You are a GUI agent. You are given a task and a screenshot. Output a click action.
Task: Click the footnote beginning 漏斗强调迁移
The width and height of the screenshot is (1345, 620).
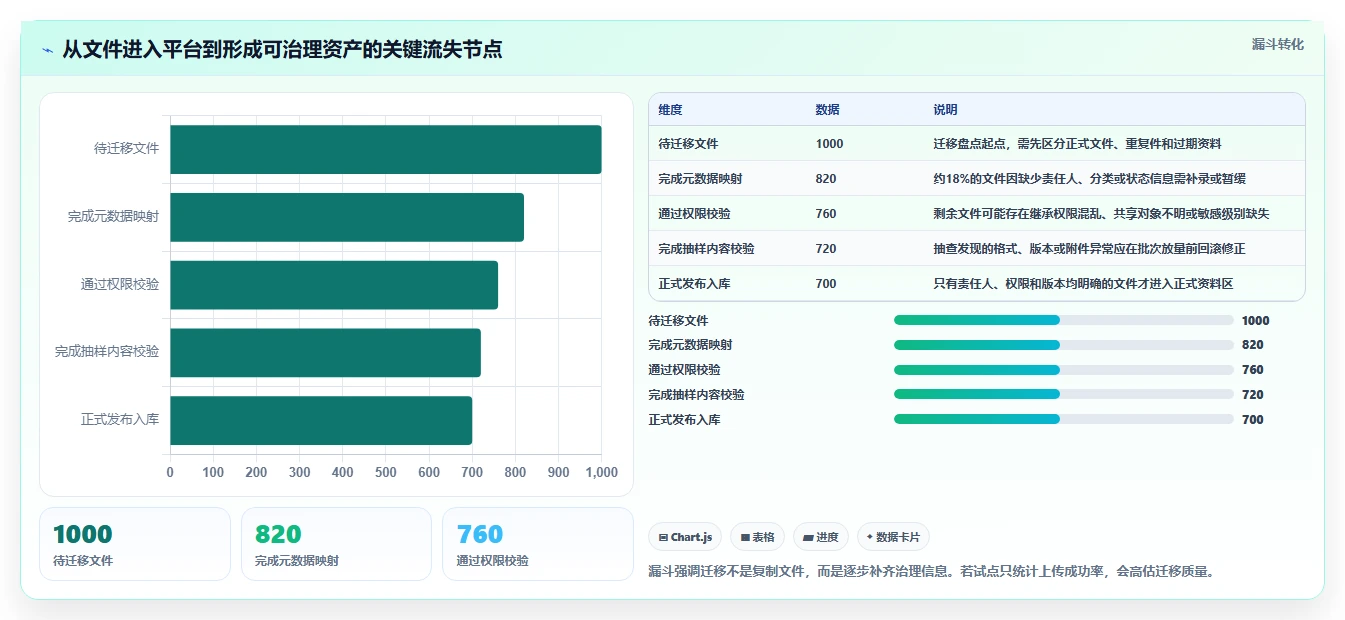tap(932, 572)
